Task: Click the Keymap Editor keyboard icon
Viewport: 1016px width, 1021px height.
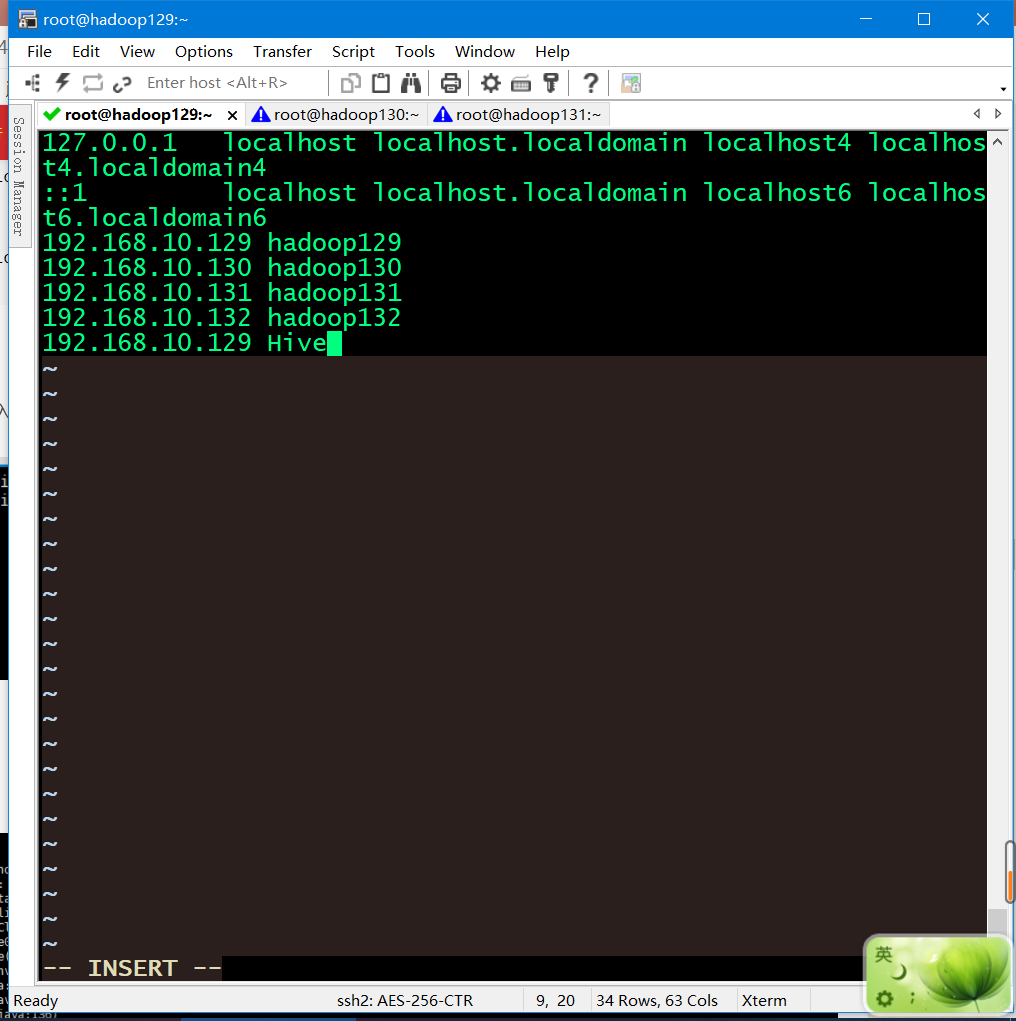Action: point(521,83)
